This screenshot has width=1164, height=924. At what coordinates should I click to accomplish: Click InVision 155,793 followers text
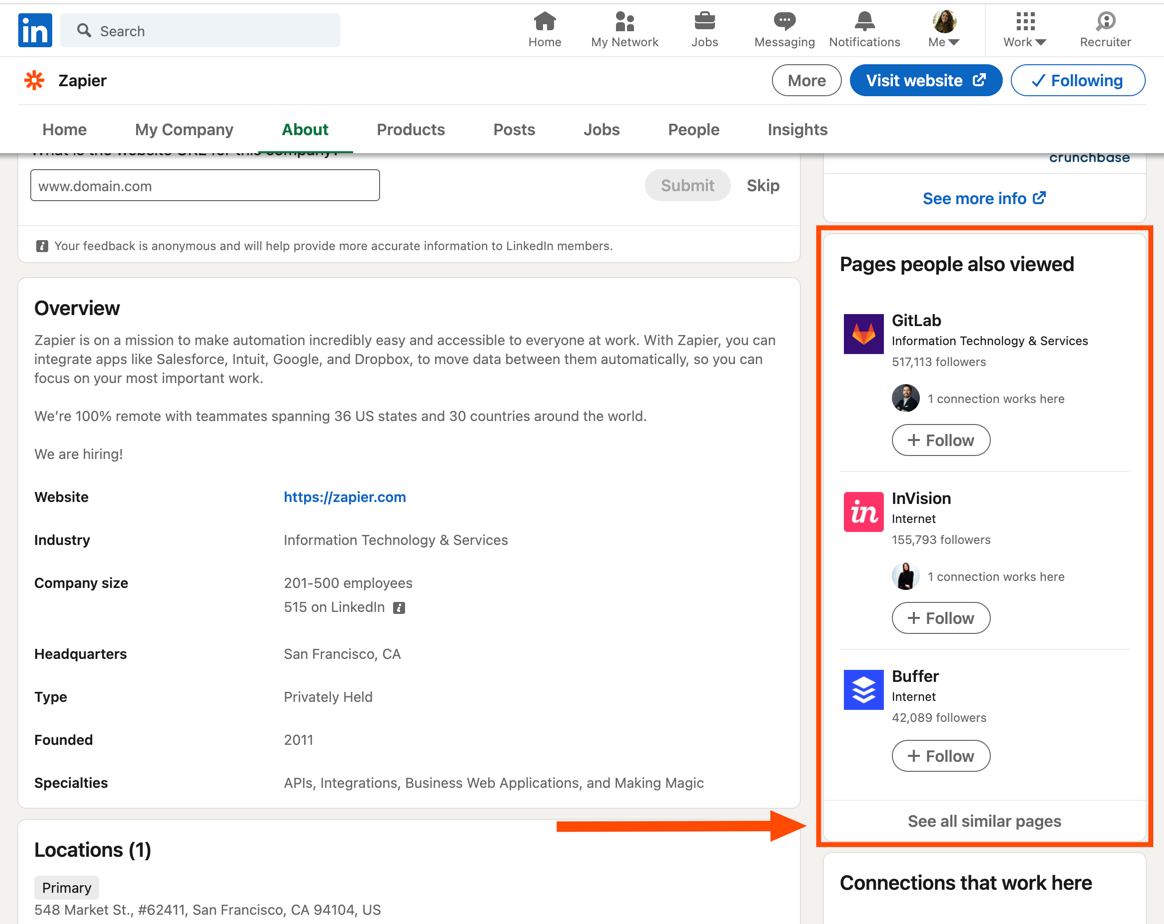[941, 540]
